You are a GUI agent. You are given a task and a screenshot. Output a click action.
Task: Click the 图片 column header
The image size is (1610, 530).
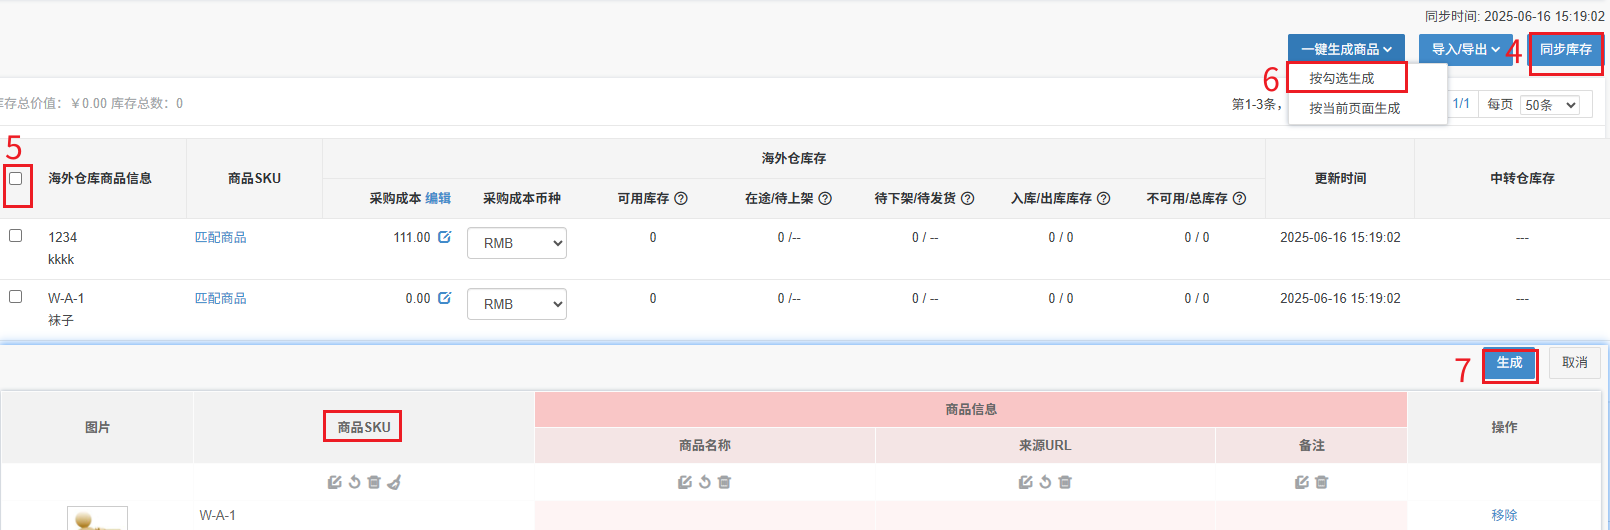pyautogui.click(x=97, y=427)
